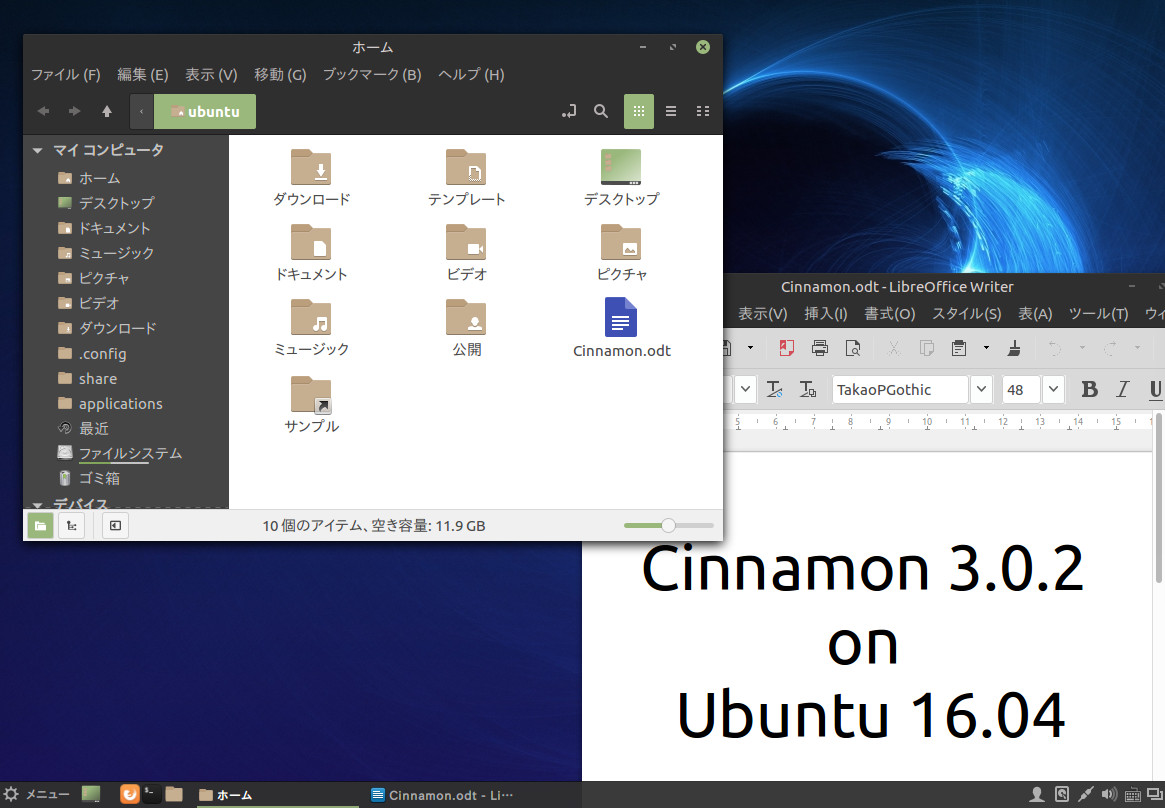Select ドキュメント folder icon in pane
Screen dimensions: 1165x808
(311, 242)
